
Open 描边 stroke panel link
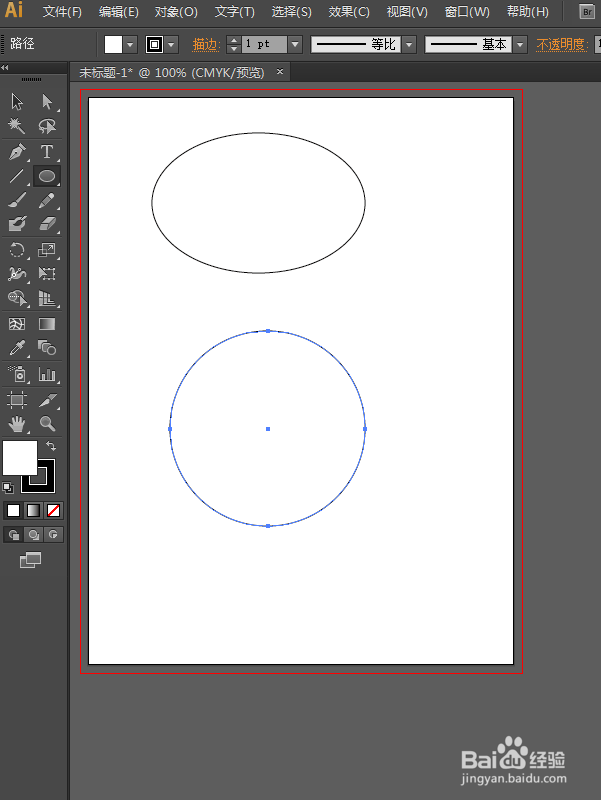click(206, 44)
